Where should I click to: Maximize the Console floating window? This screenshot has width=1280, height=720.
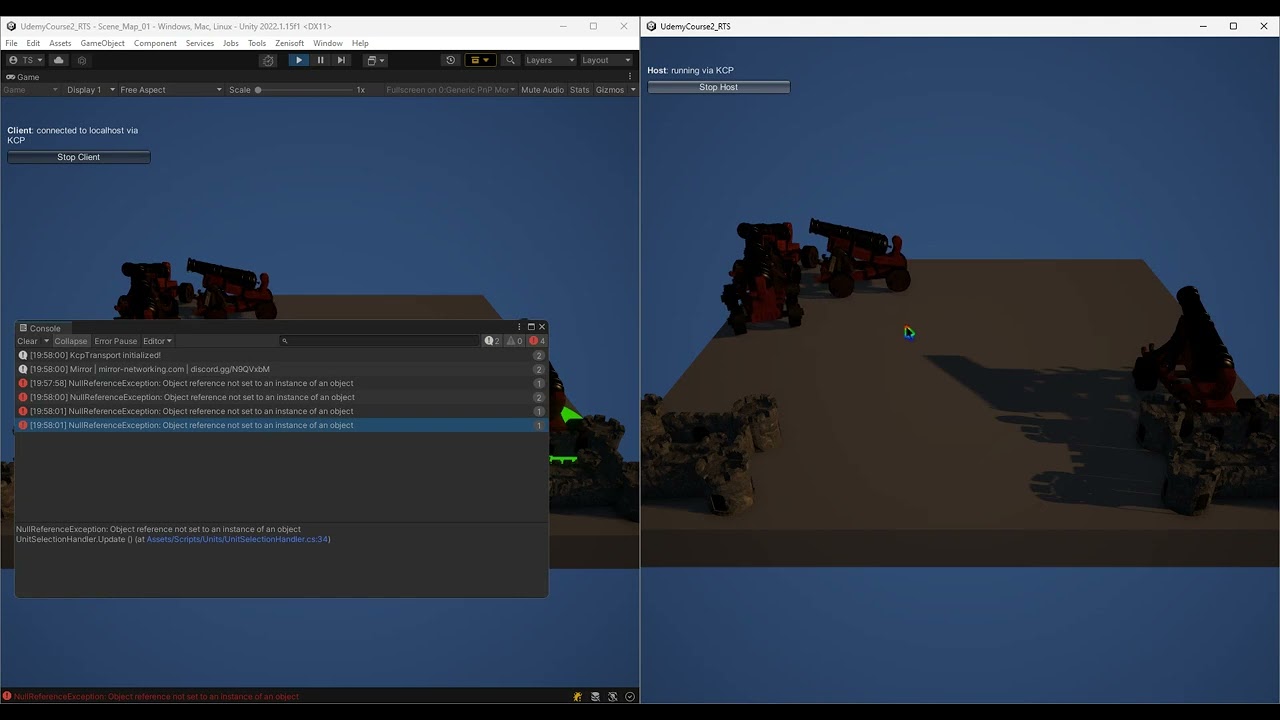pyautogui.click(x=531, y=327)
